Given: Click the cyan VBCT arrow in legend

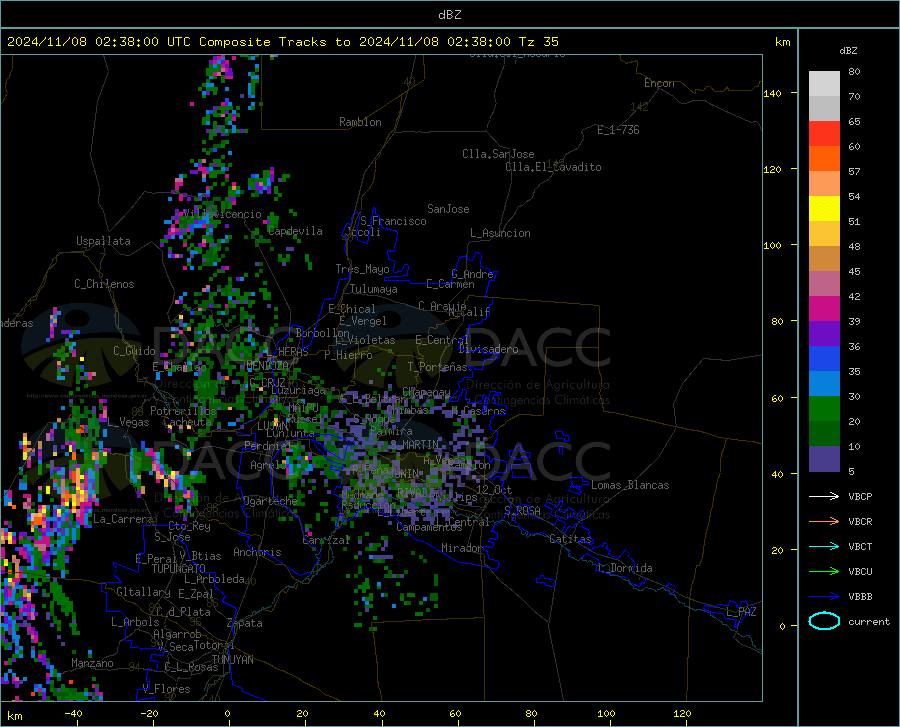Looking at the screenshot, I should (824, 546).
